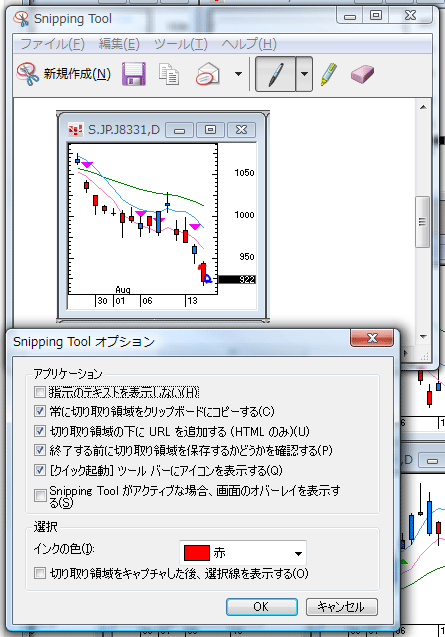Screen dimensions: 445x637
Task: Click the vertical scrollbar up arrow
Action: pos(423,107)
